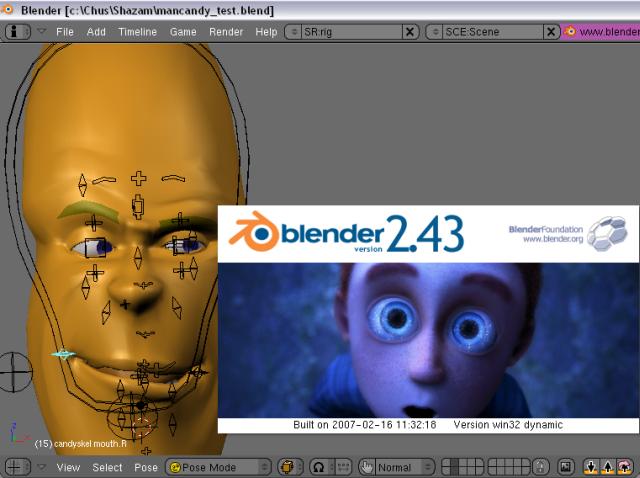Open the 3D viewport View menu
Viewport: 640px width, 478px height.
point(68,467)
